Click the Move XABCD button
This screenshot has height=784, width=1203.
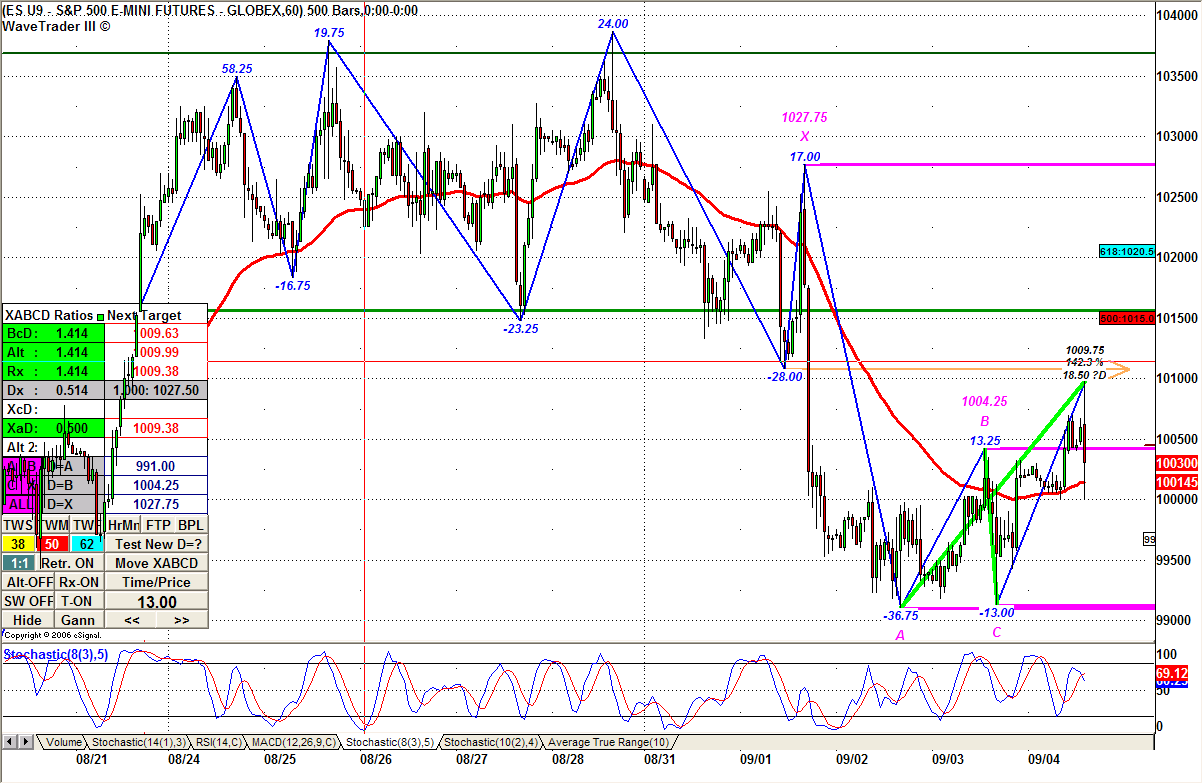[x=157, y=563]
